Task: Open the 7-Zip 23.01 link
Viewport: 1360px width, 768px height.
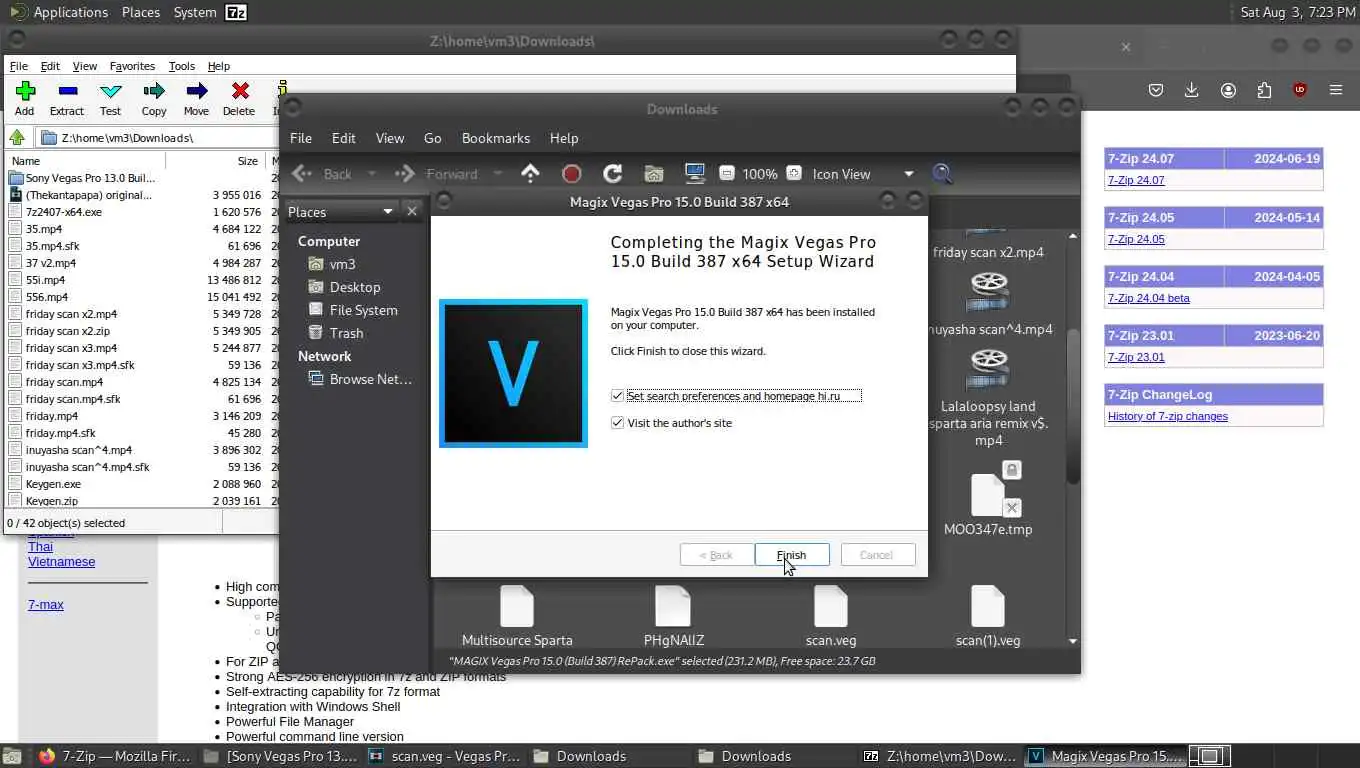Action: click(x=1136, y=357)
